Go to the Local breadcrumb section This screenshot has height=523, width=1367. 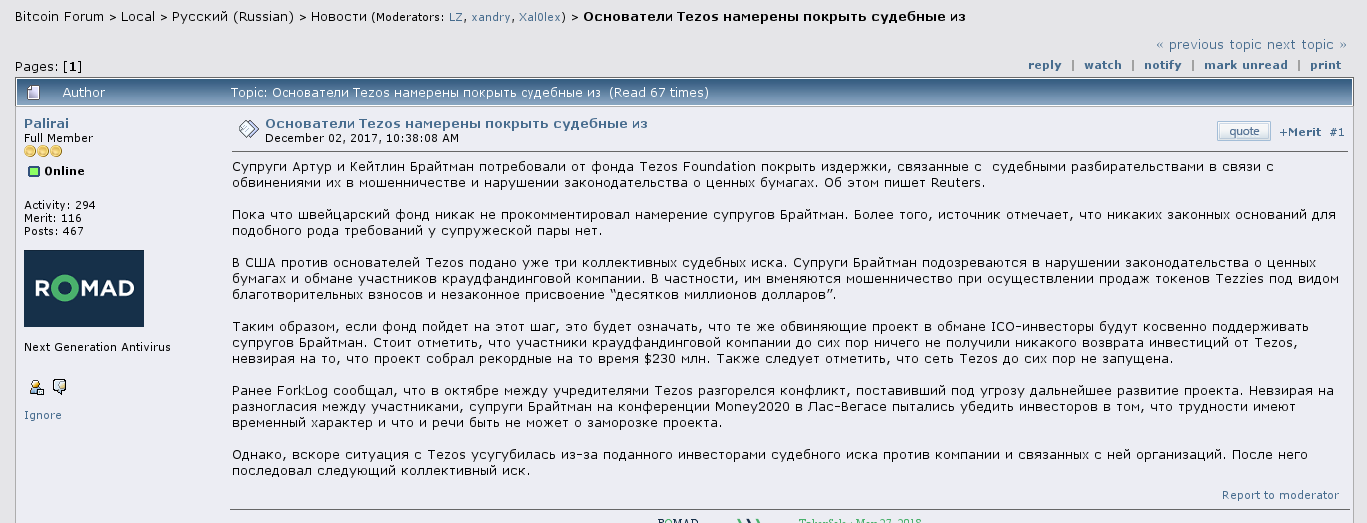[x=140, y=17]
